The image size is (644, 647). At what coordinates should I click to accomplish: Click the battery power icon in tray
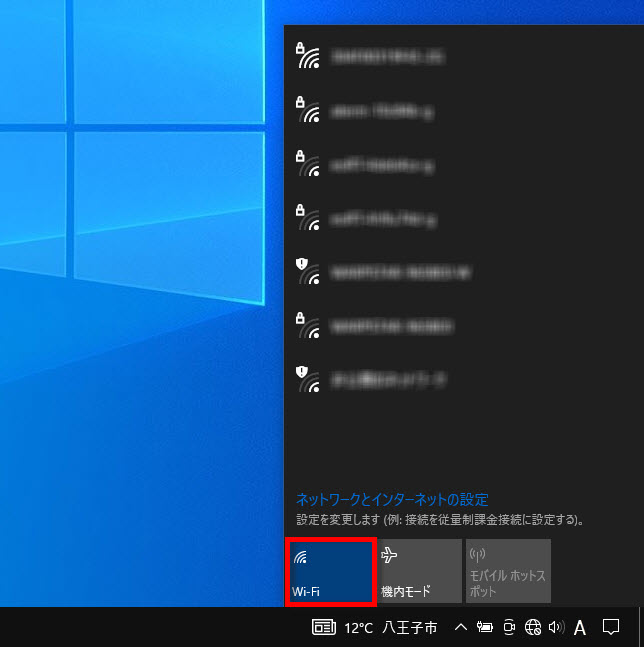(x=485, y=628)
